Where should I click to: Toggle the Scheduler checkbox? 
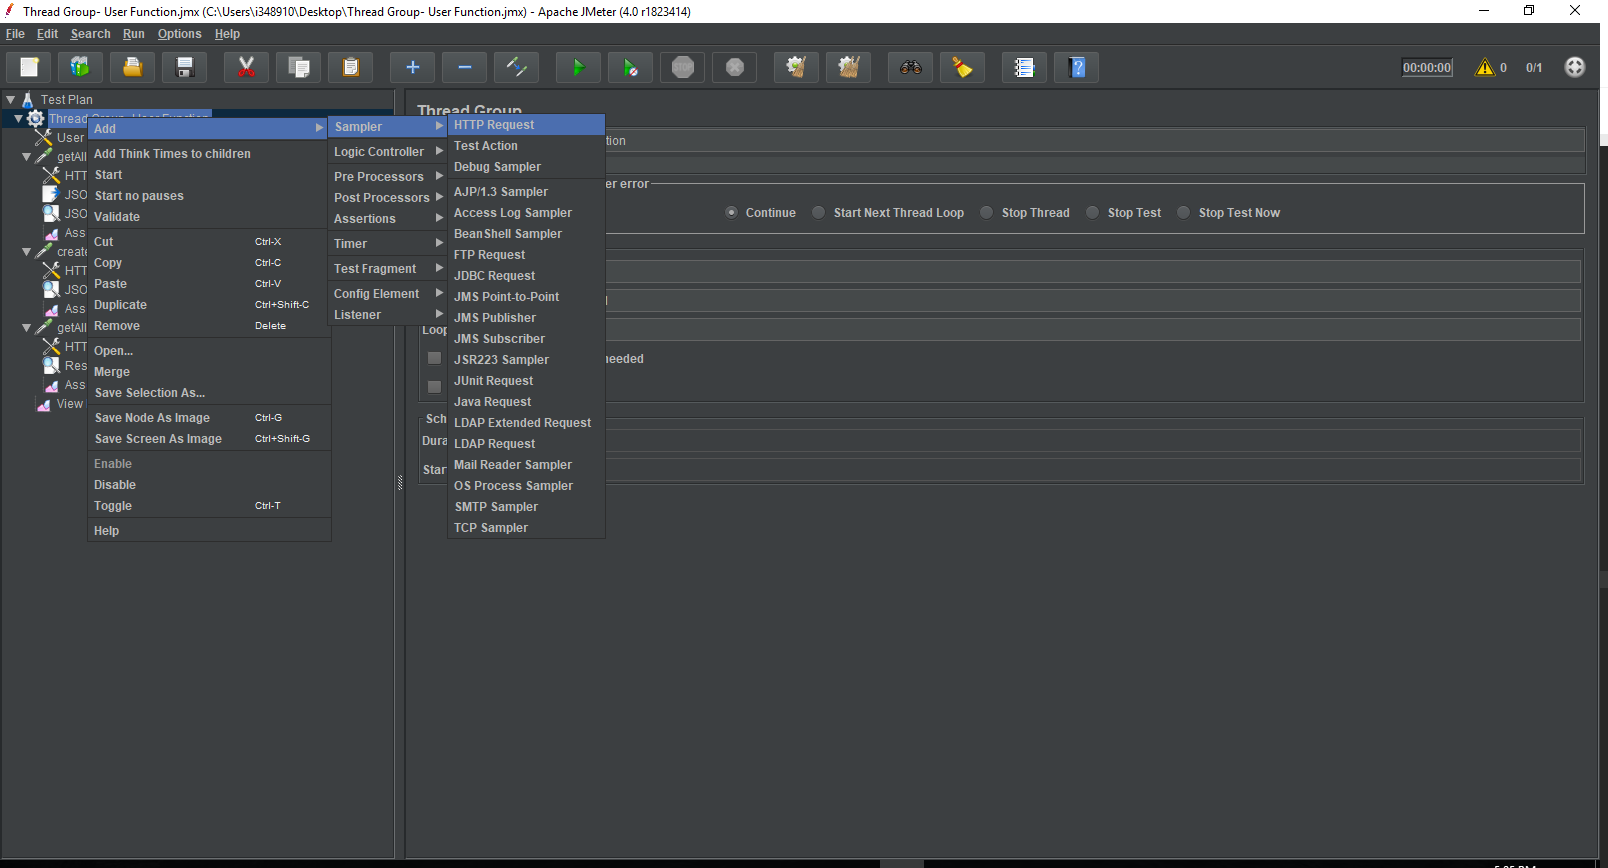click(434, 387)
